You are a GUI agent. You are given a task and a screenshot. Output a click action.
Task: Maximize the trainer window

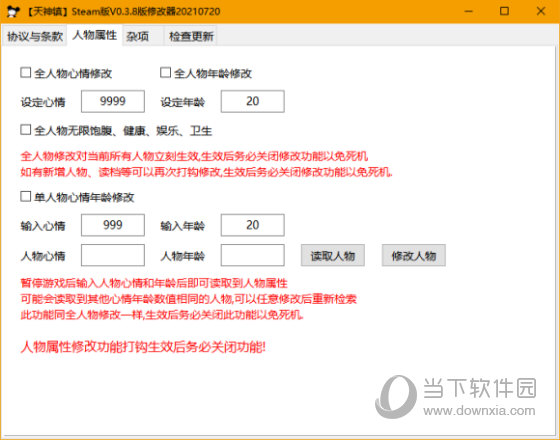[504, 11]
